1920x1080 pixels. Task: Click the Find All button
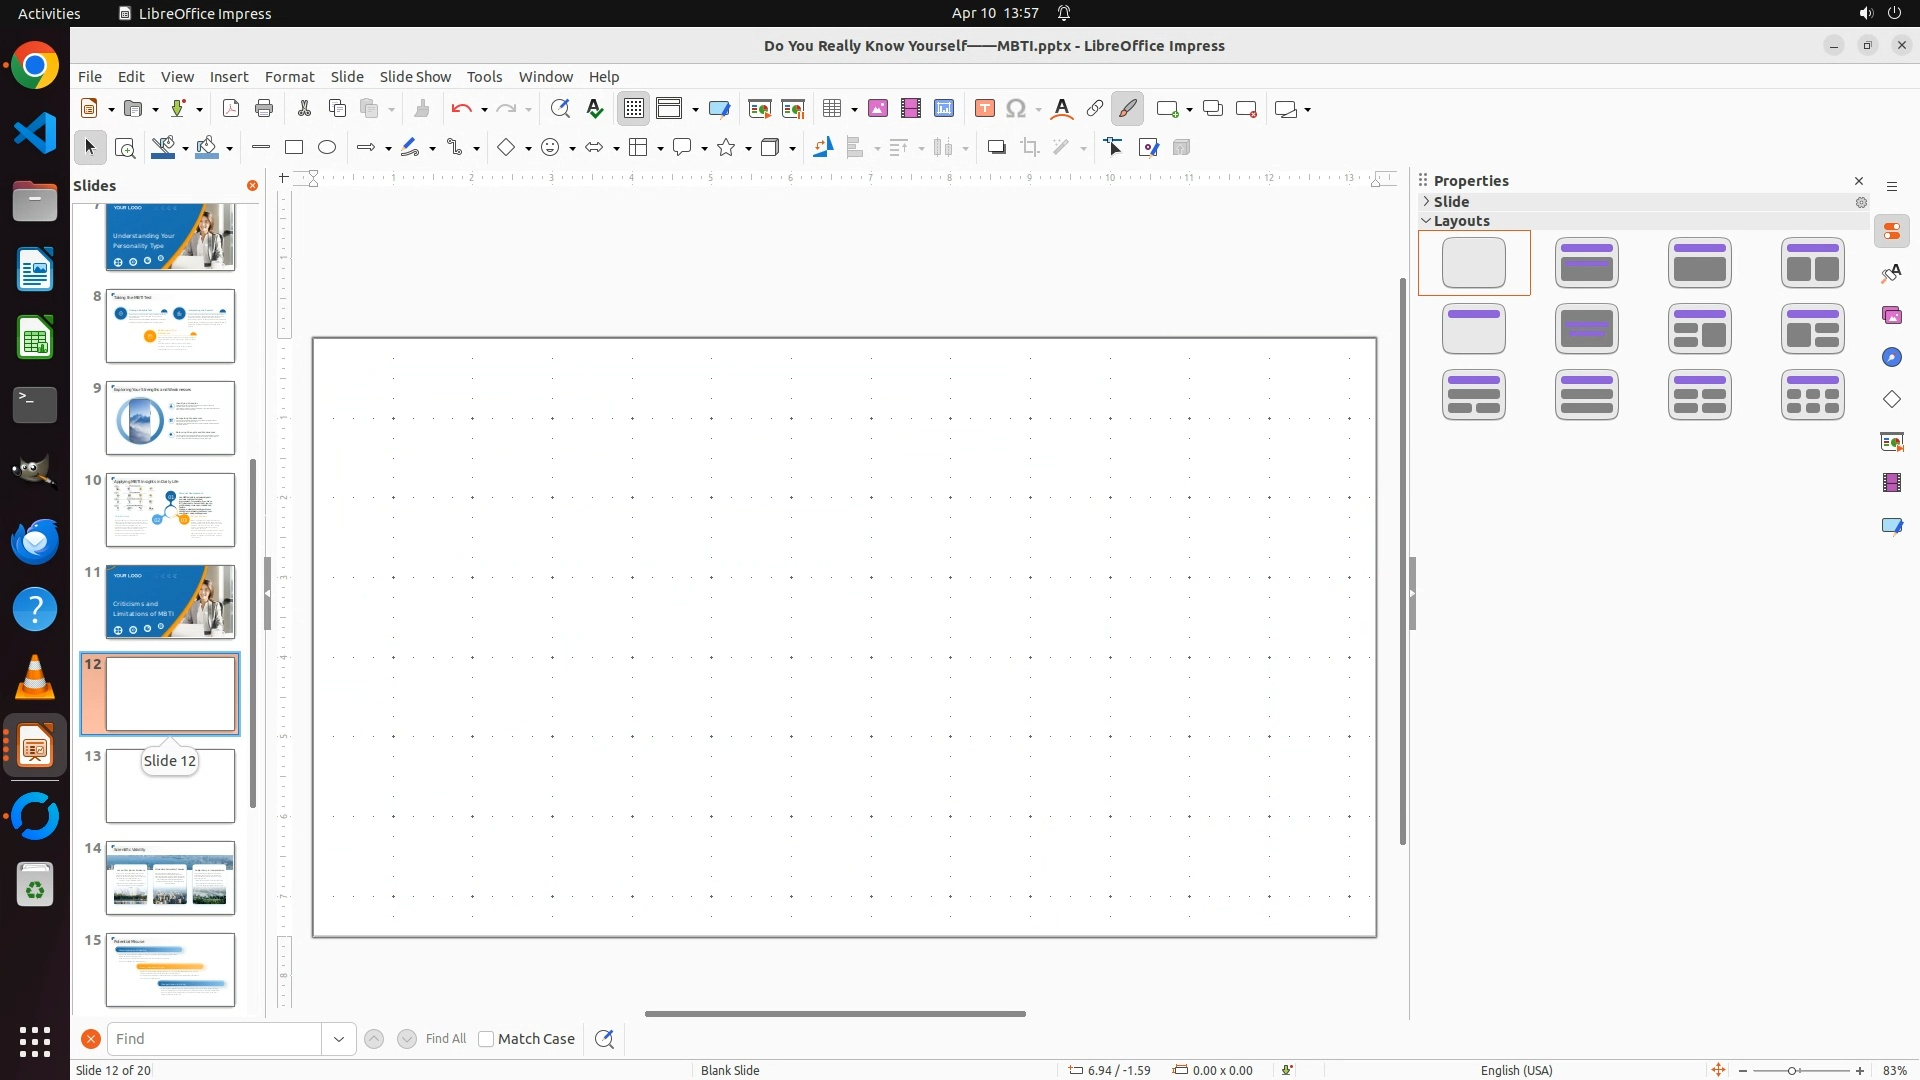point(446,1039)
